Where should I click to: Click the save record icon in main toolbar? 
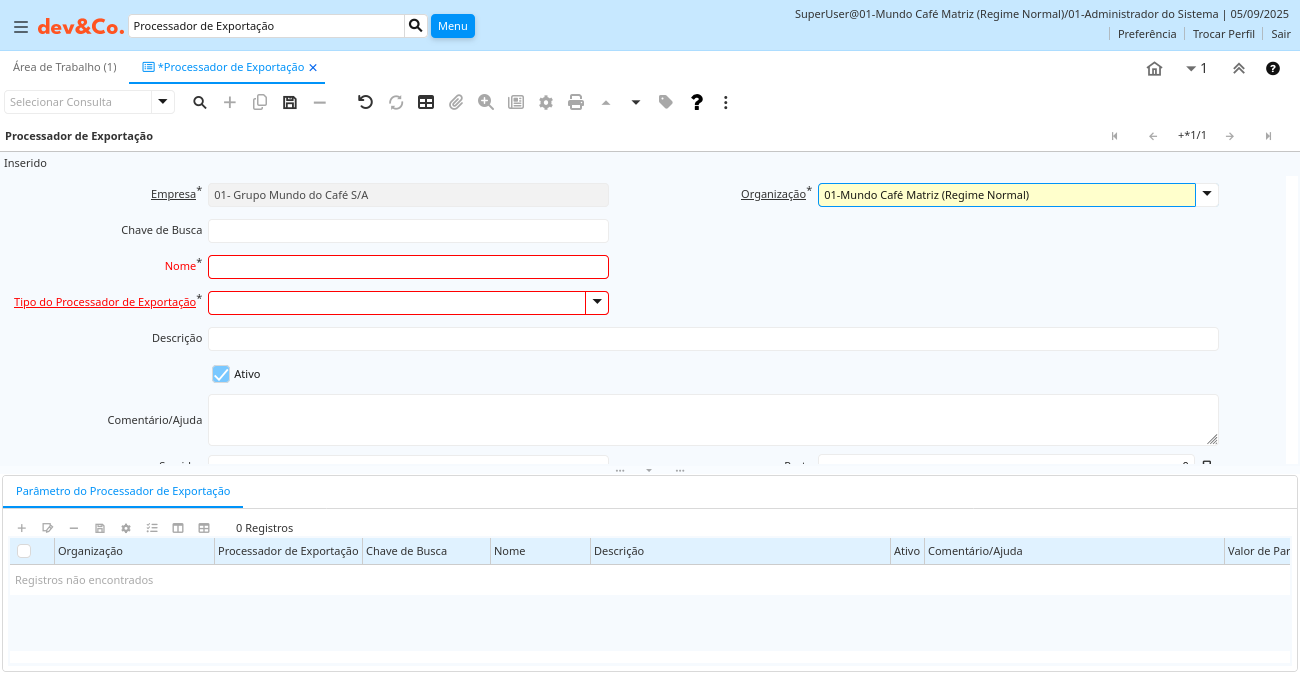point(290,102)
